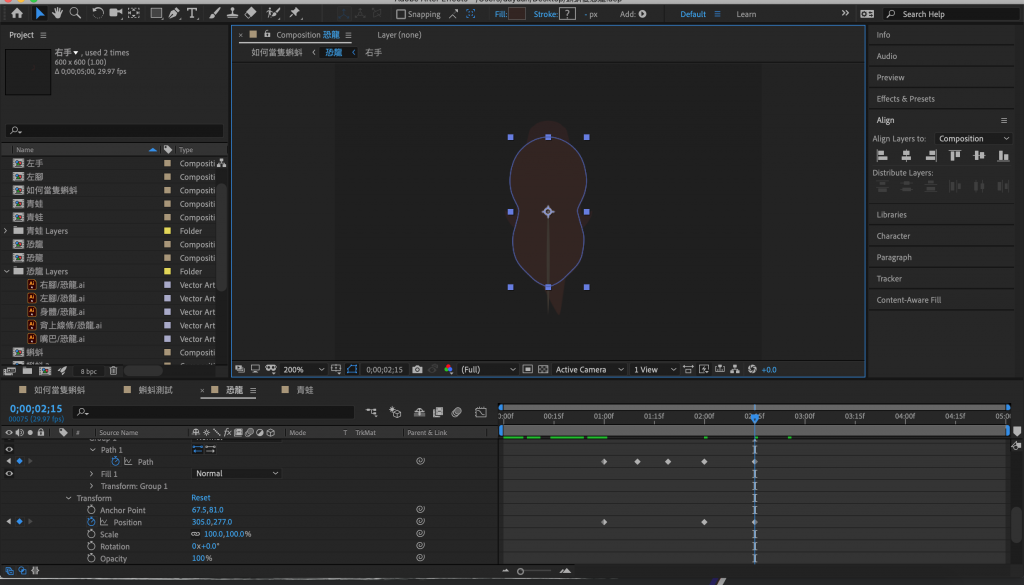Viewport: 1024px width, 585px height.
Task: Select the Zoom magnifier tool
Action: (76, 13)
